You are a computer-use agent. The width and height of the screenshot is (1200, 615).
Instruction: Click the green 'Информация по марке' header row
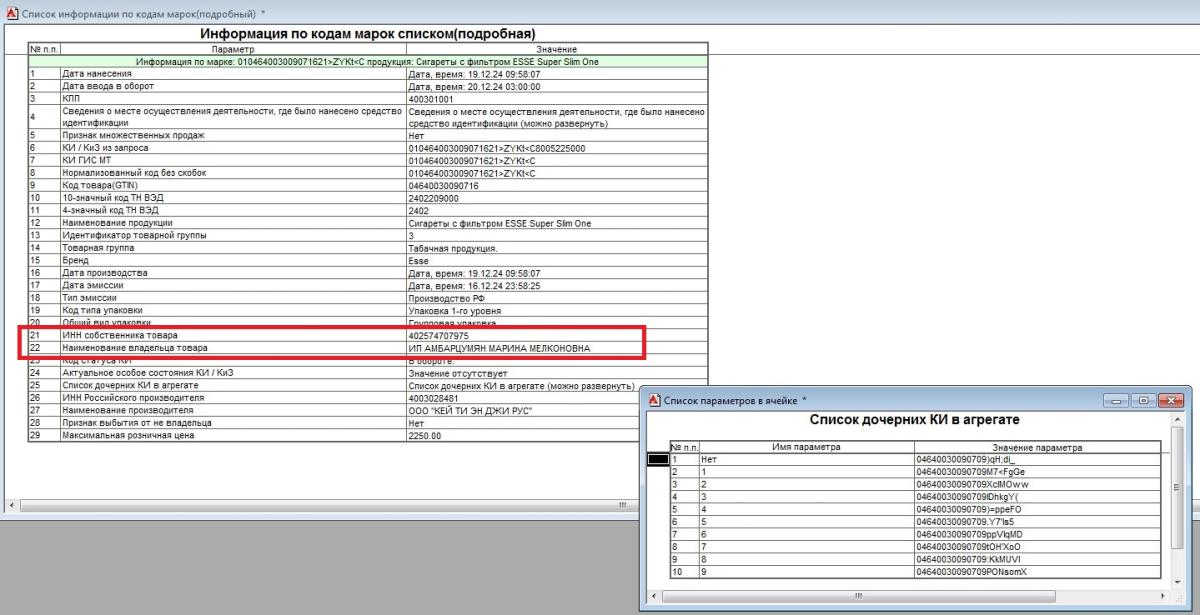click(368, 61)
